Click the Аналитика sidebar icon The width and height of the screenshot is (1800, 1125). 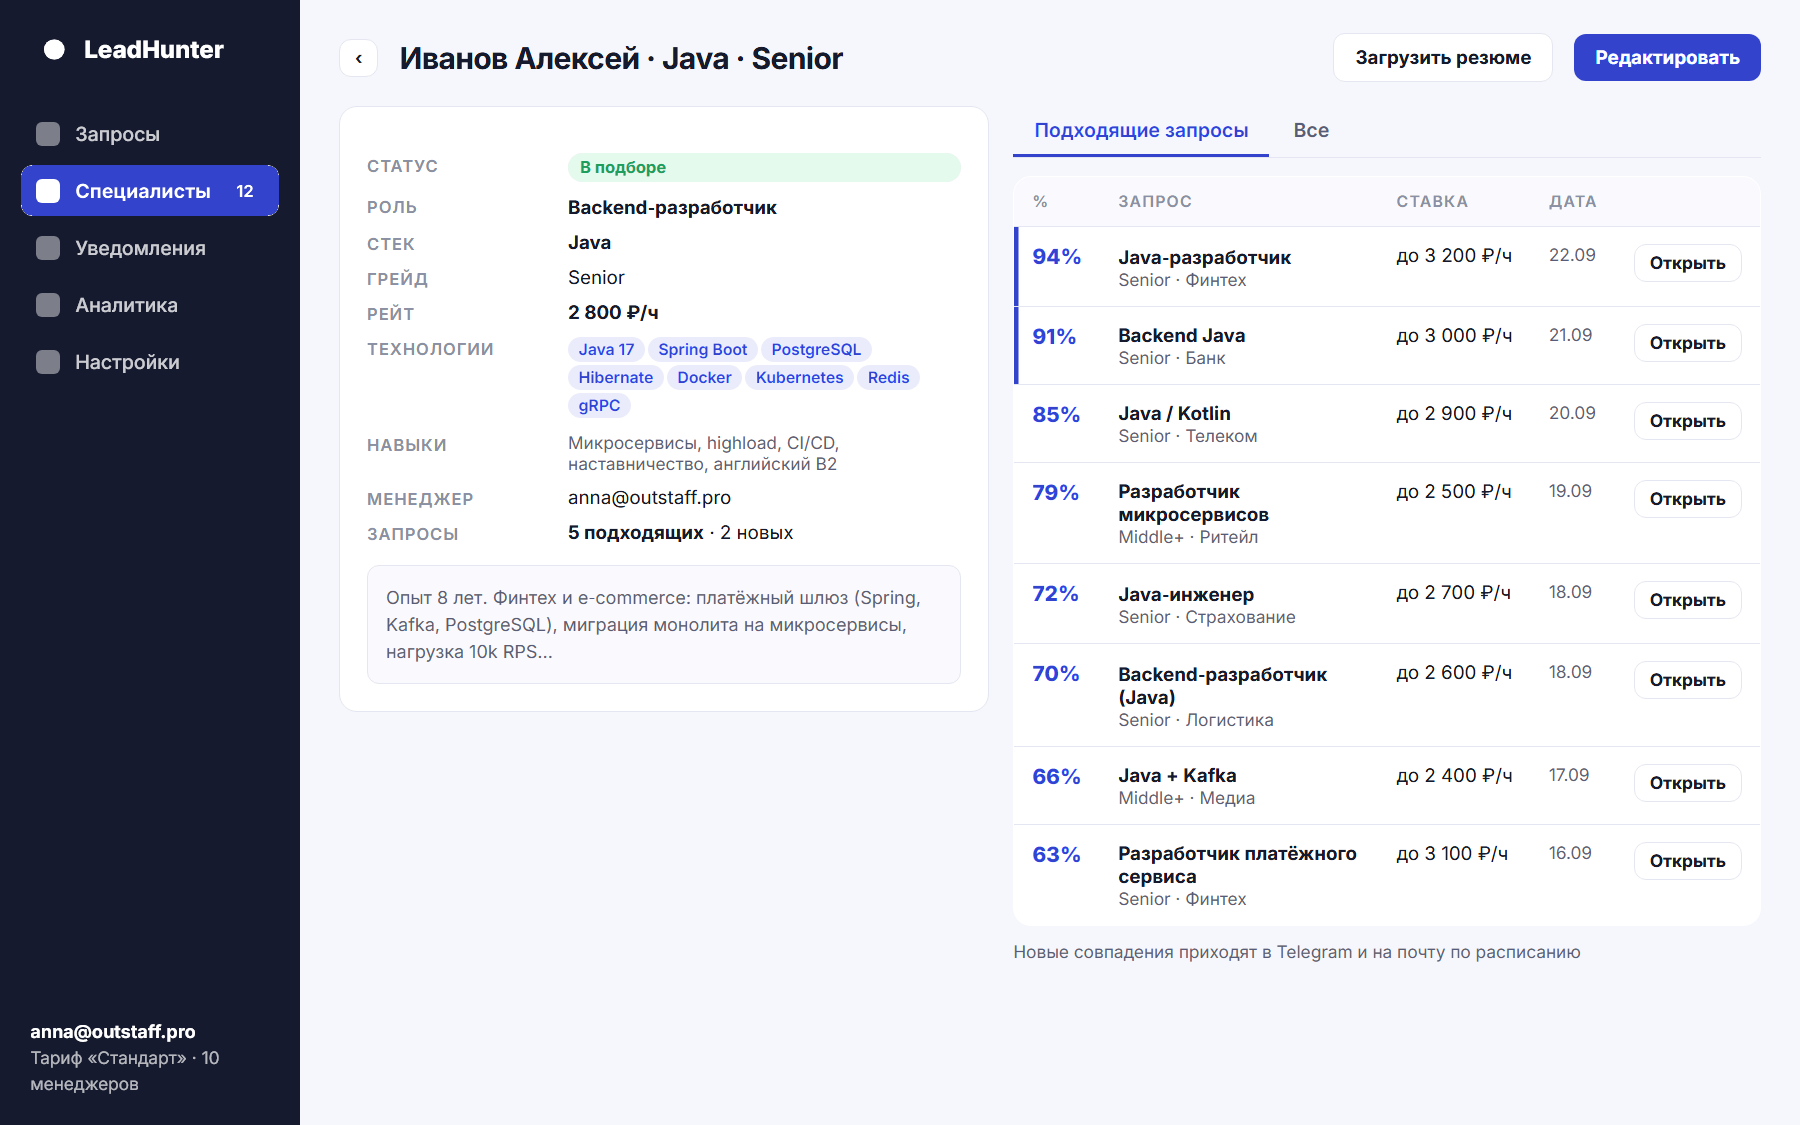tap(48, 305)
